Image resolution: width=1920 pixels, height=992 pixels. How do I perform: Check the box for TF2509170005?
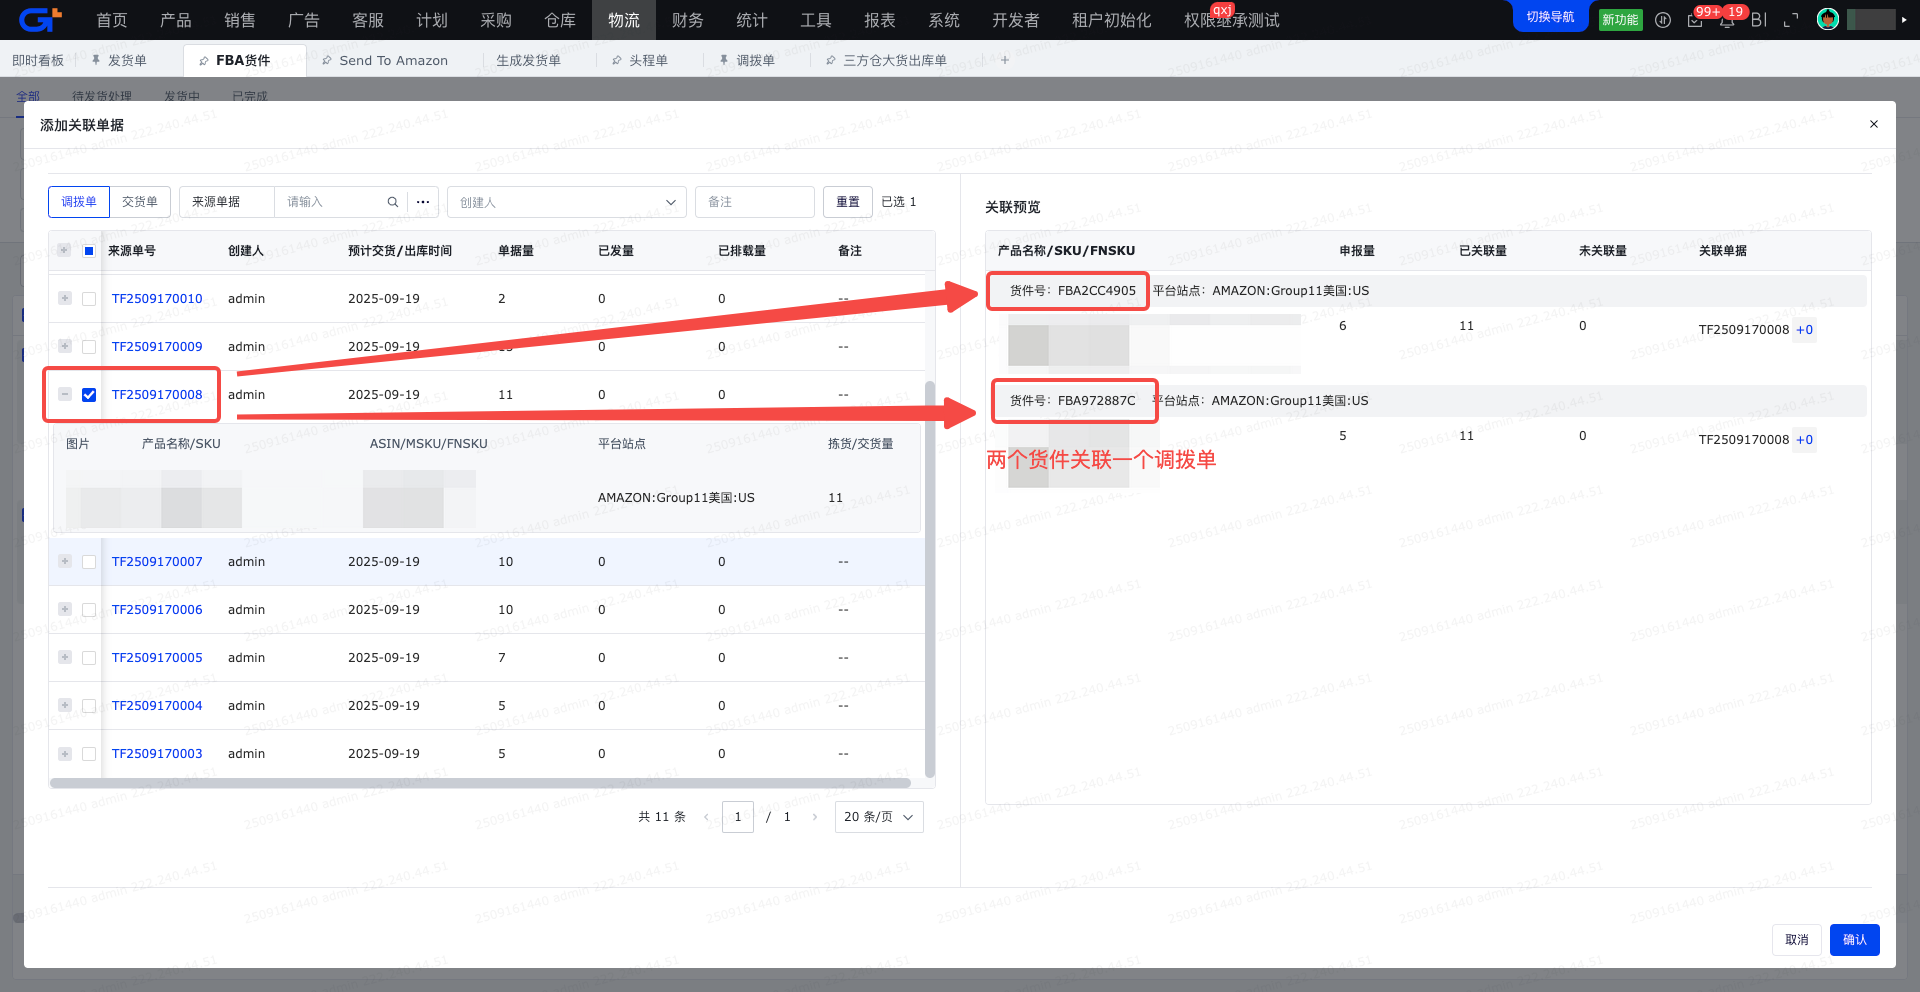pos(89,658)
